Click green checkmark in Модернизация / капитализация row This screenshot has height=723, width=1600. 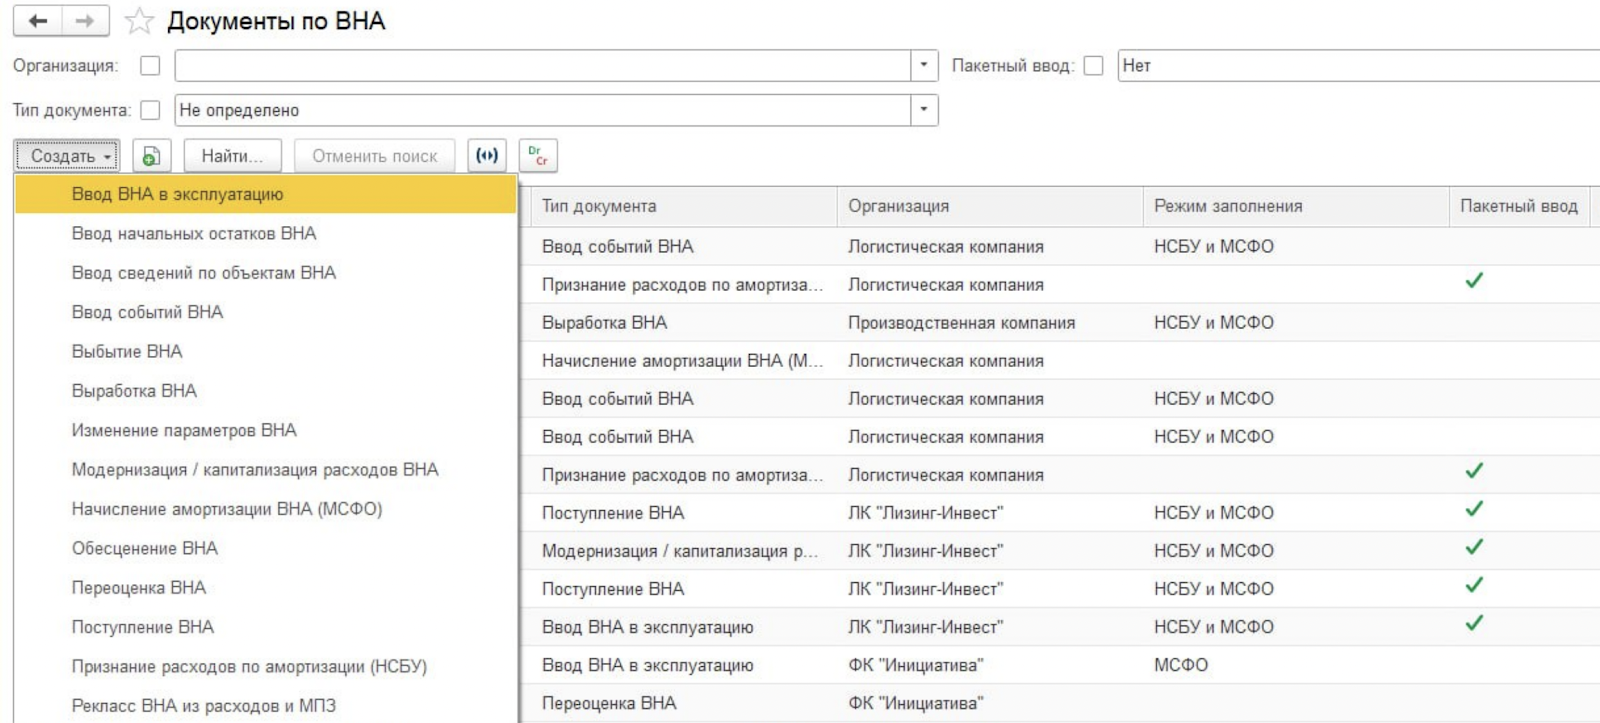[1473, 547]
